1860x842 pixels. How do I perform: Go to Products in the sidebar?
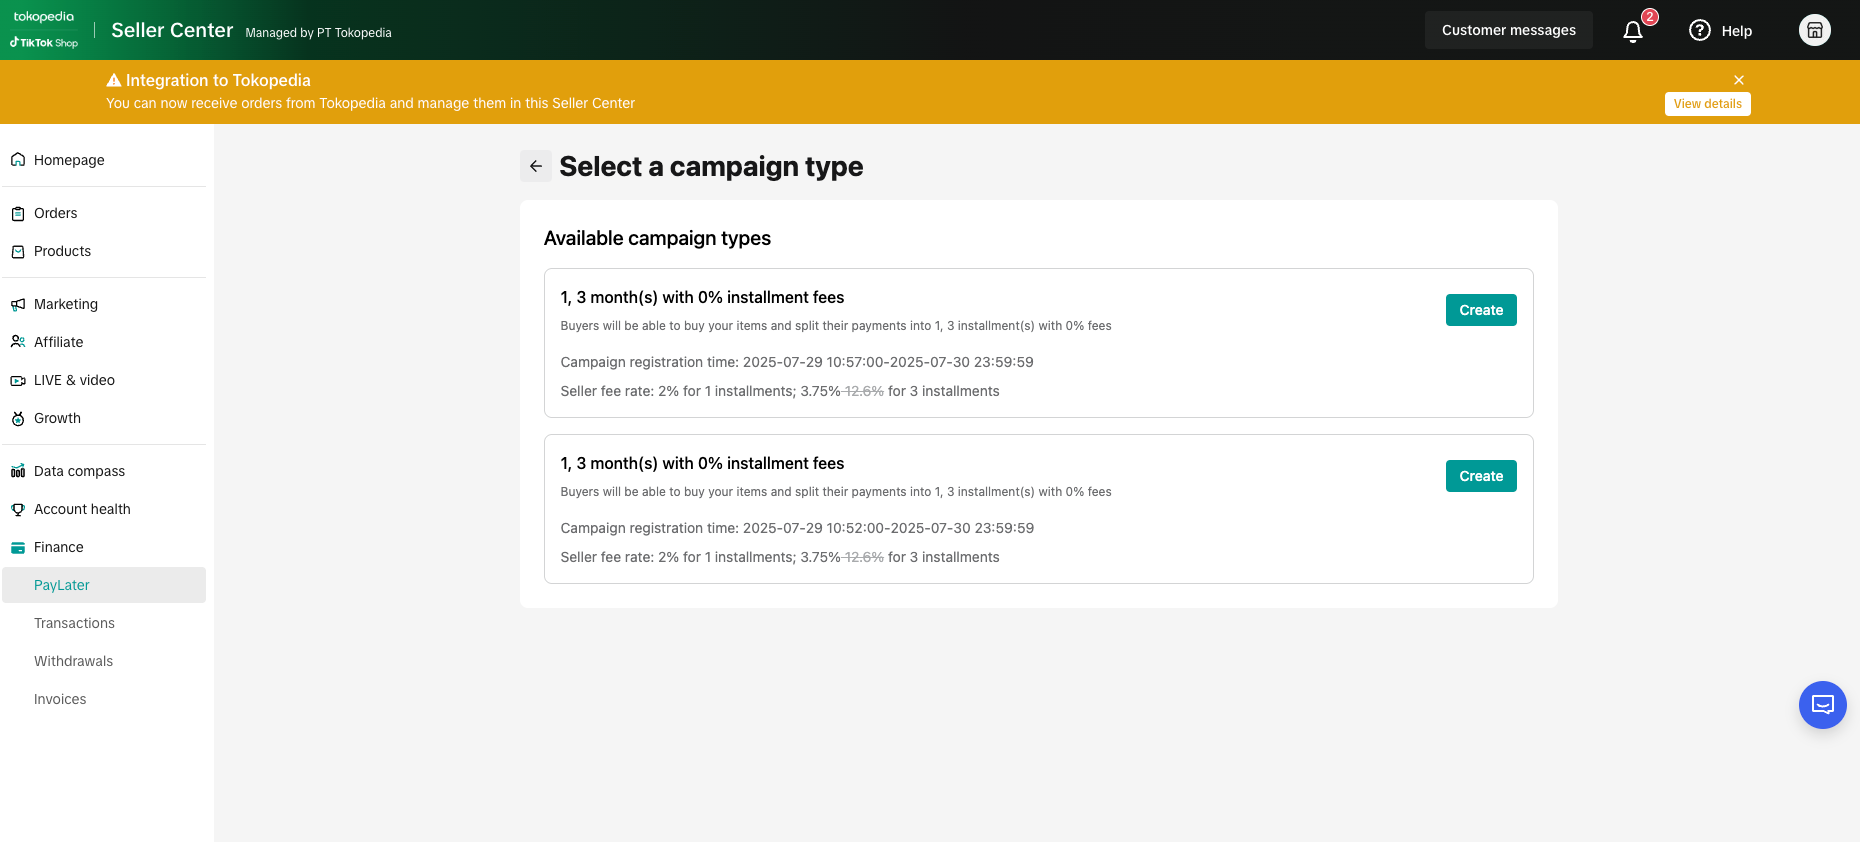tap(62, 251)
